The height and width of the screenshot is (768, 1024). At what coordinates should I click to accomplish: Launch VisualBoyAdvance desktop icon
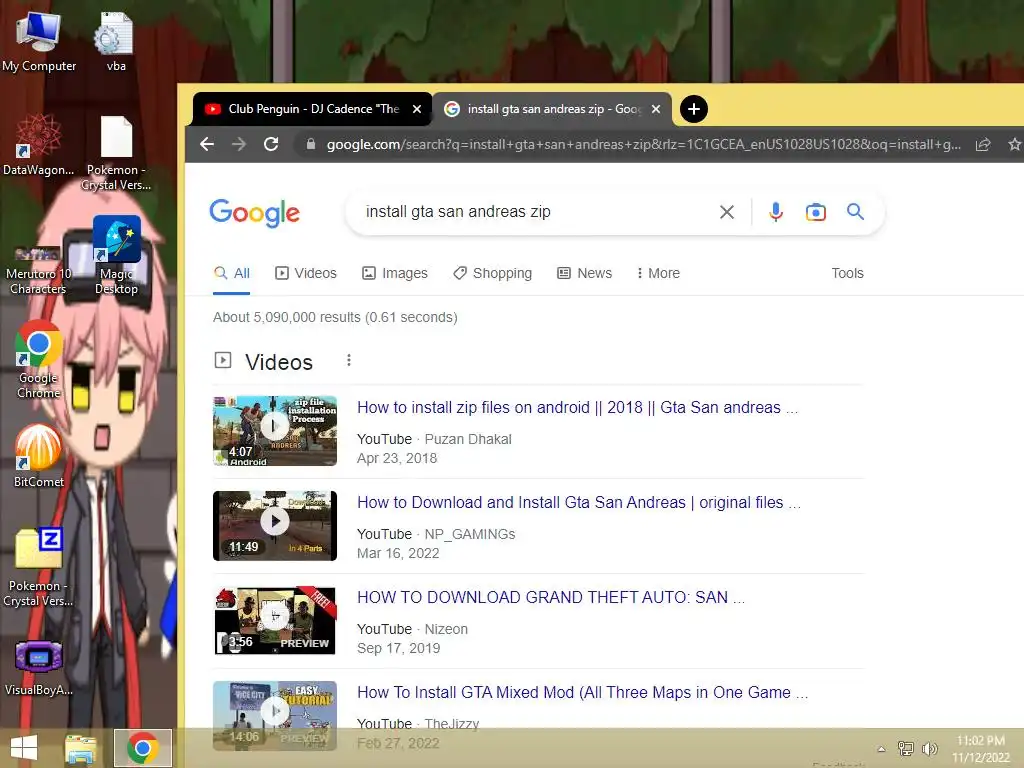coord(39,667)
